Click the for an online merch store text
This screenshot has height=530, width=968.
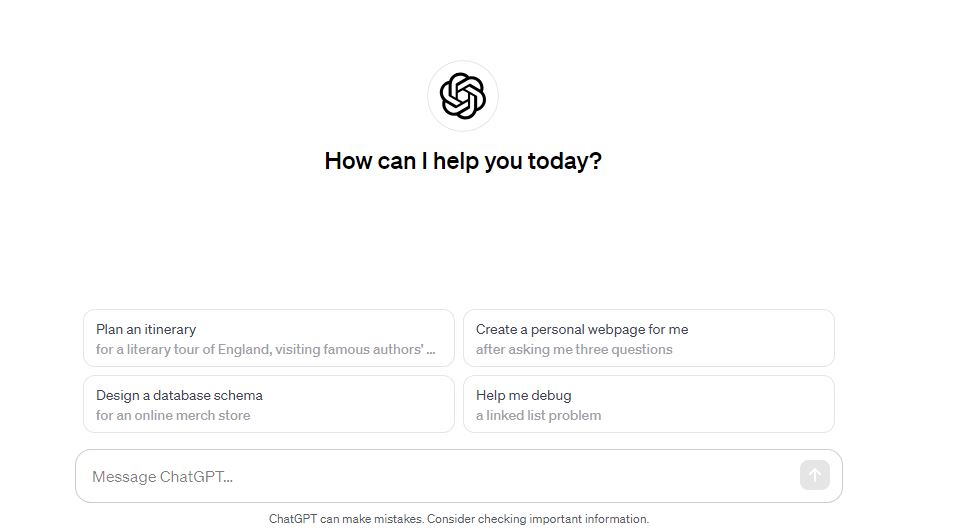pos(173,415)
